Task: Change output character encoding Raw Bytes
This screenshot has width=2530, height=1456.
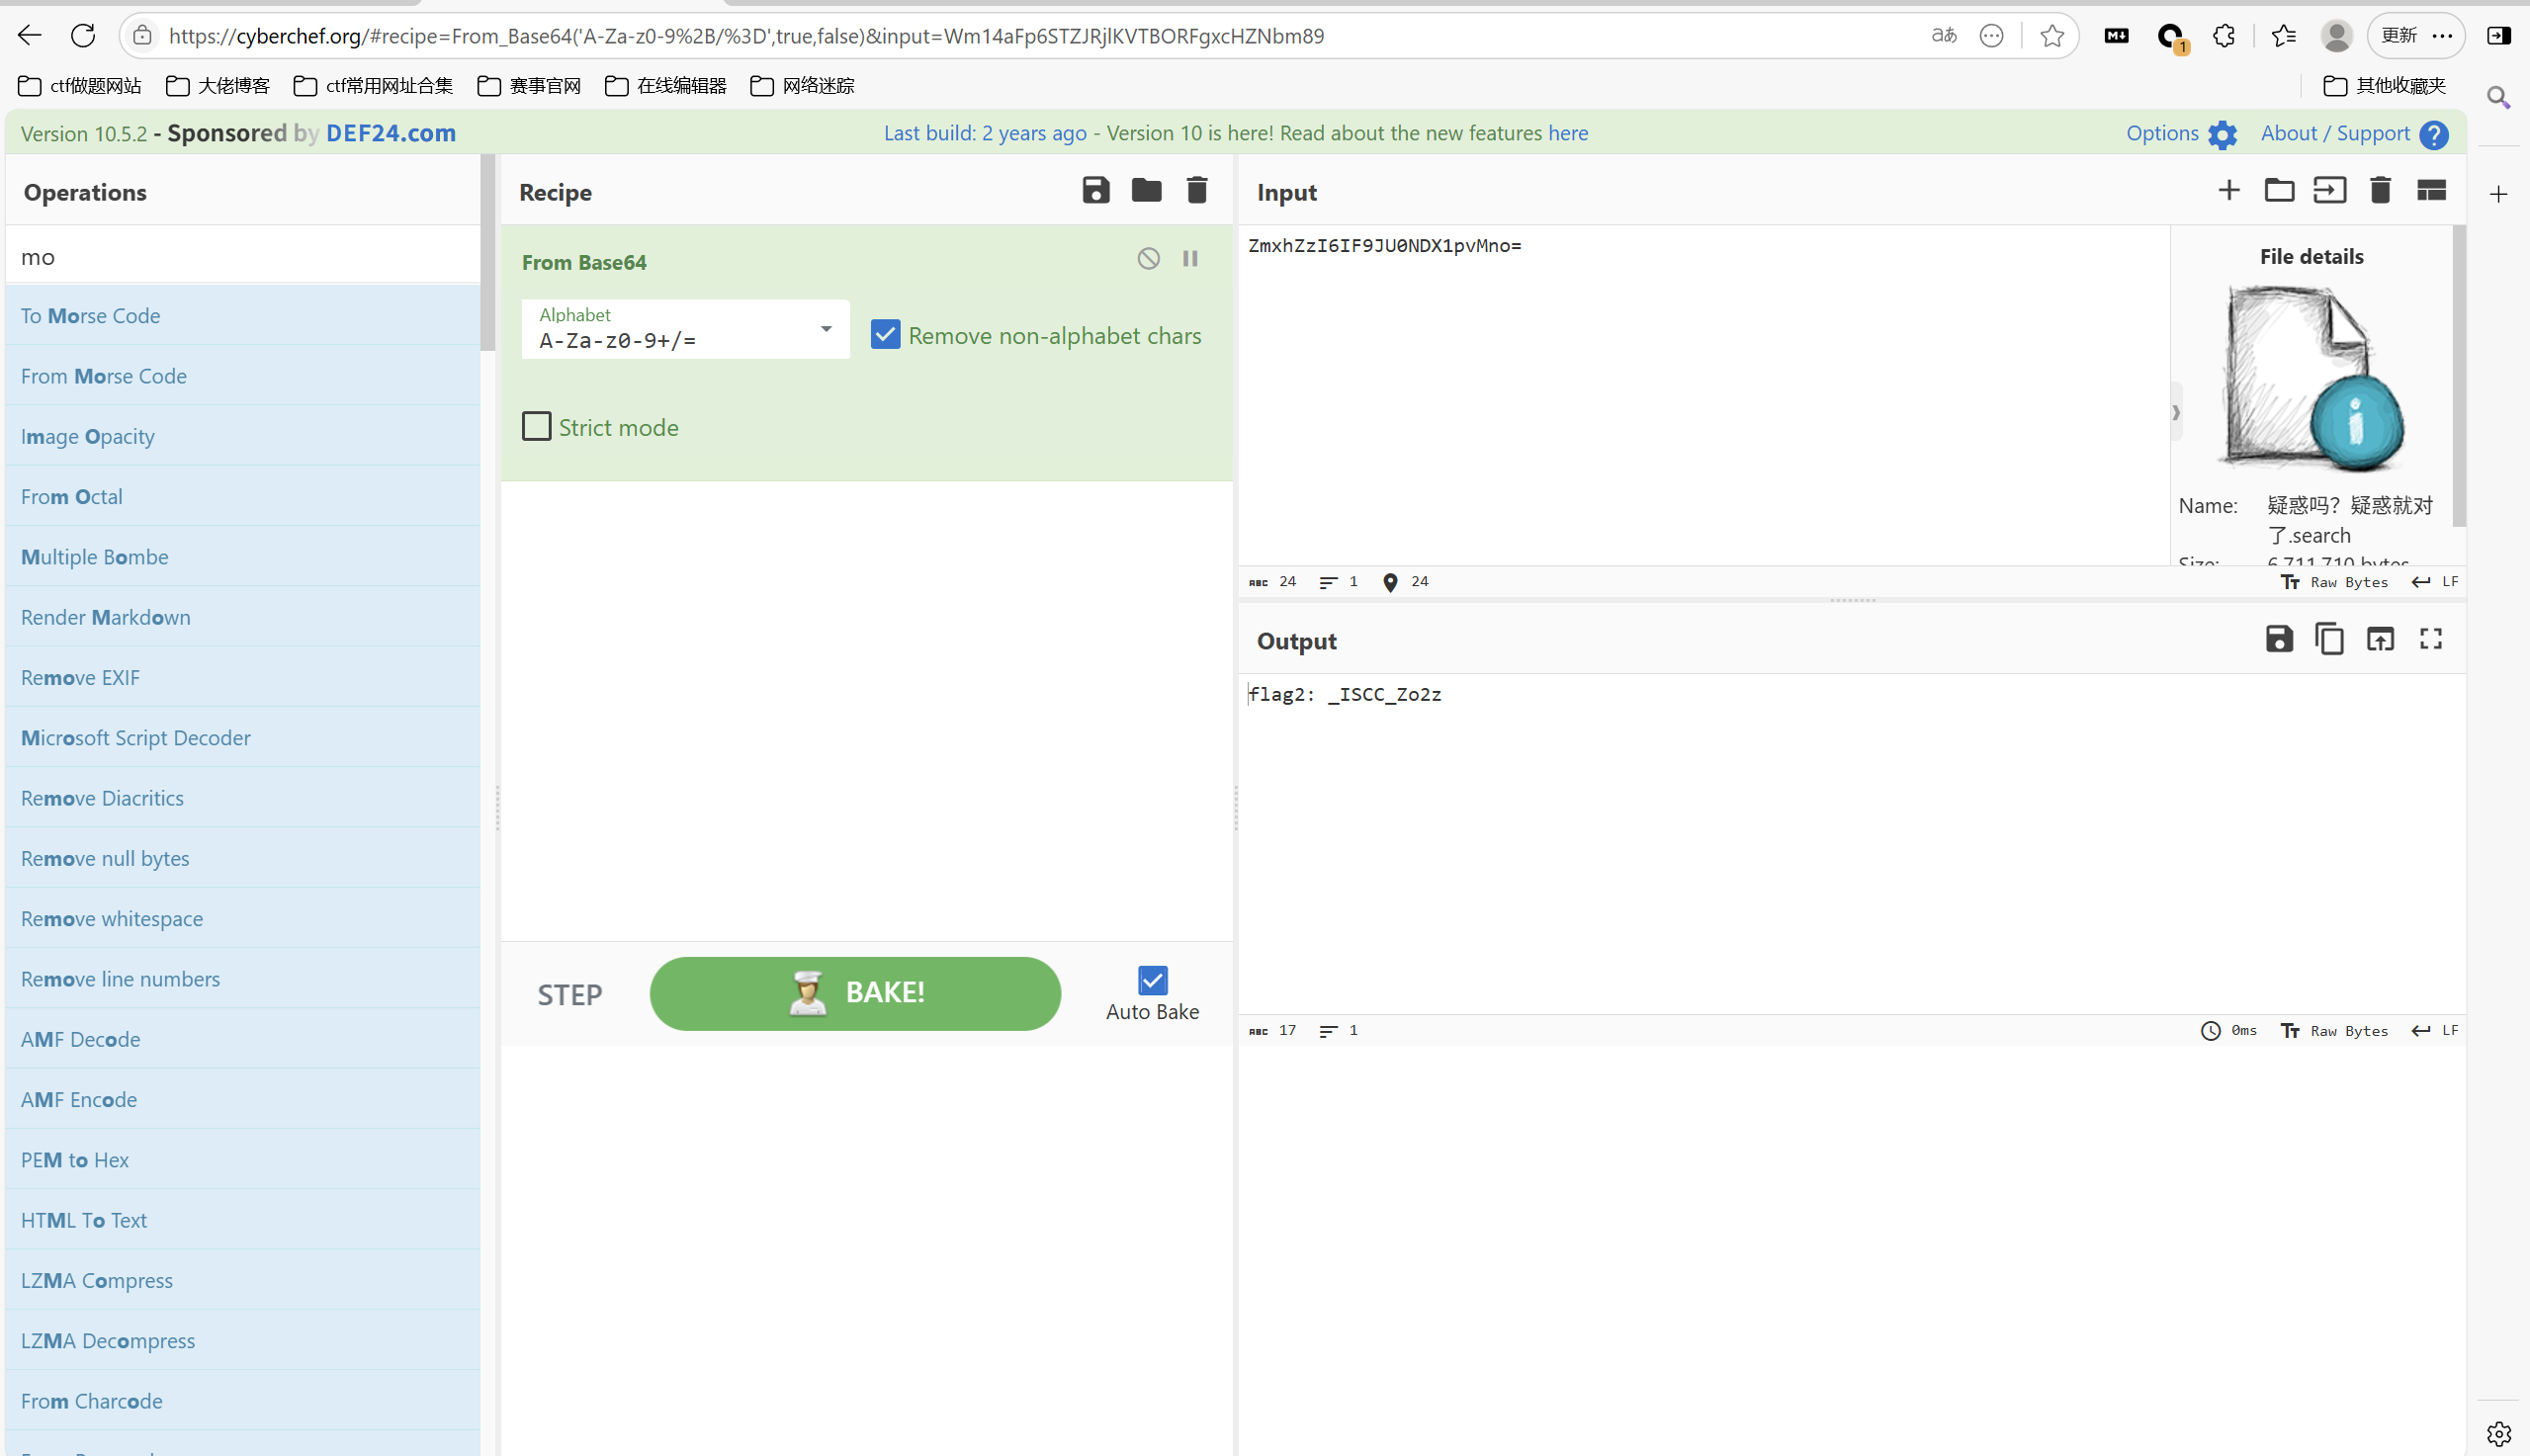Action: 2334,1031
